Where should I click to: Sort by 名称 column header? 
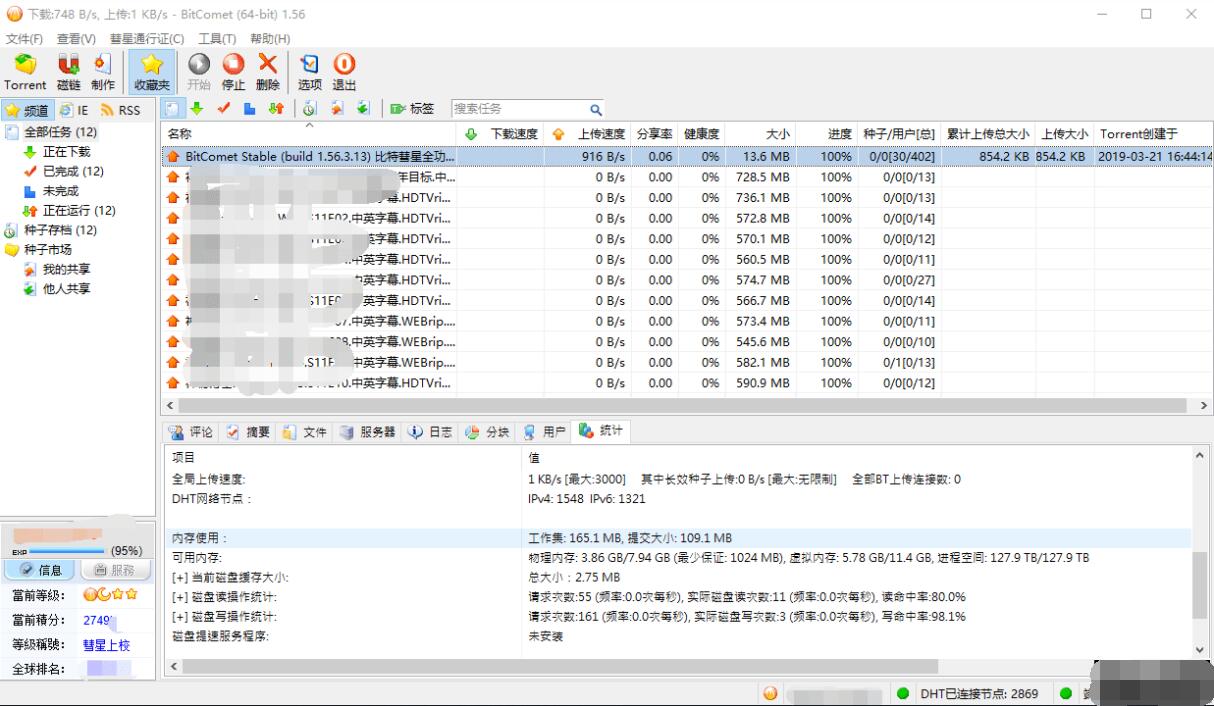[x=309, y=134]
